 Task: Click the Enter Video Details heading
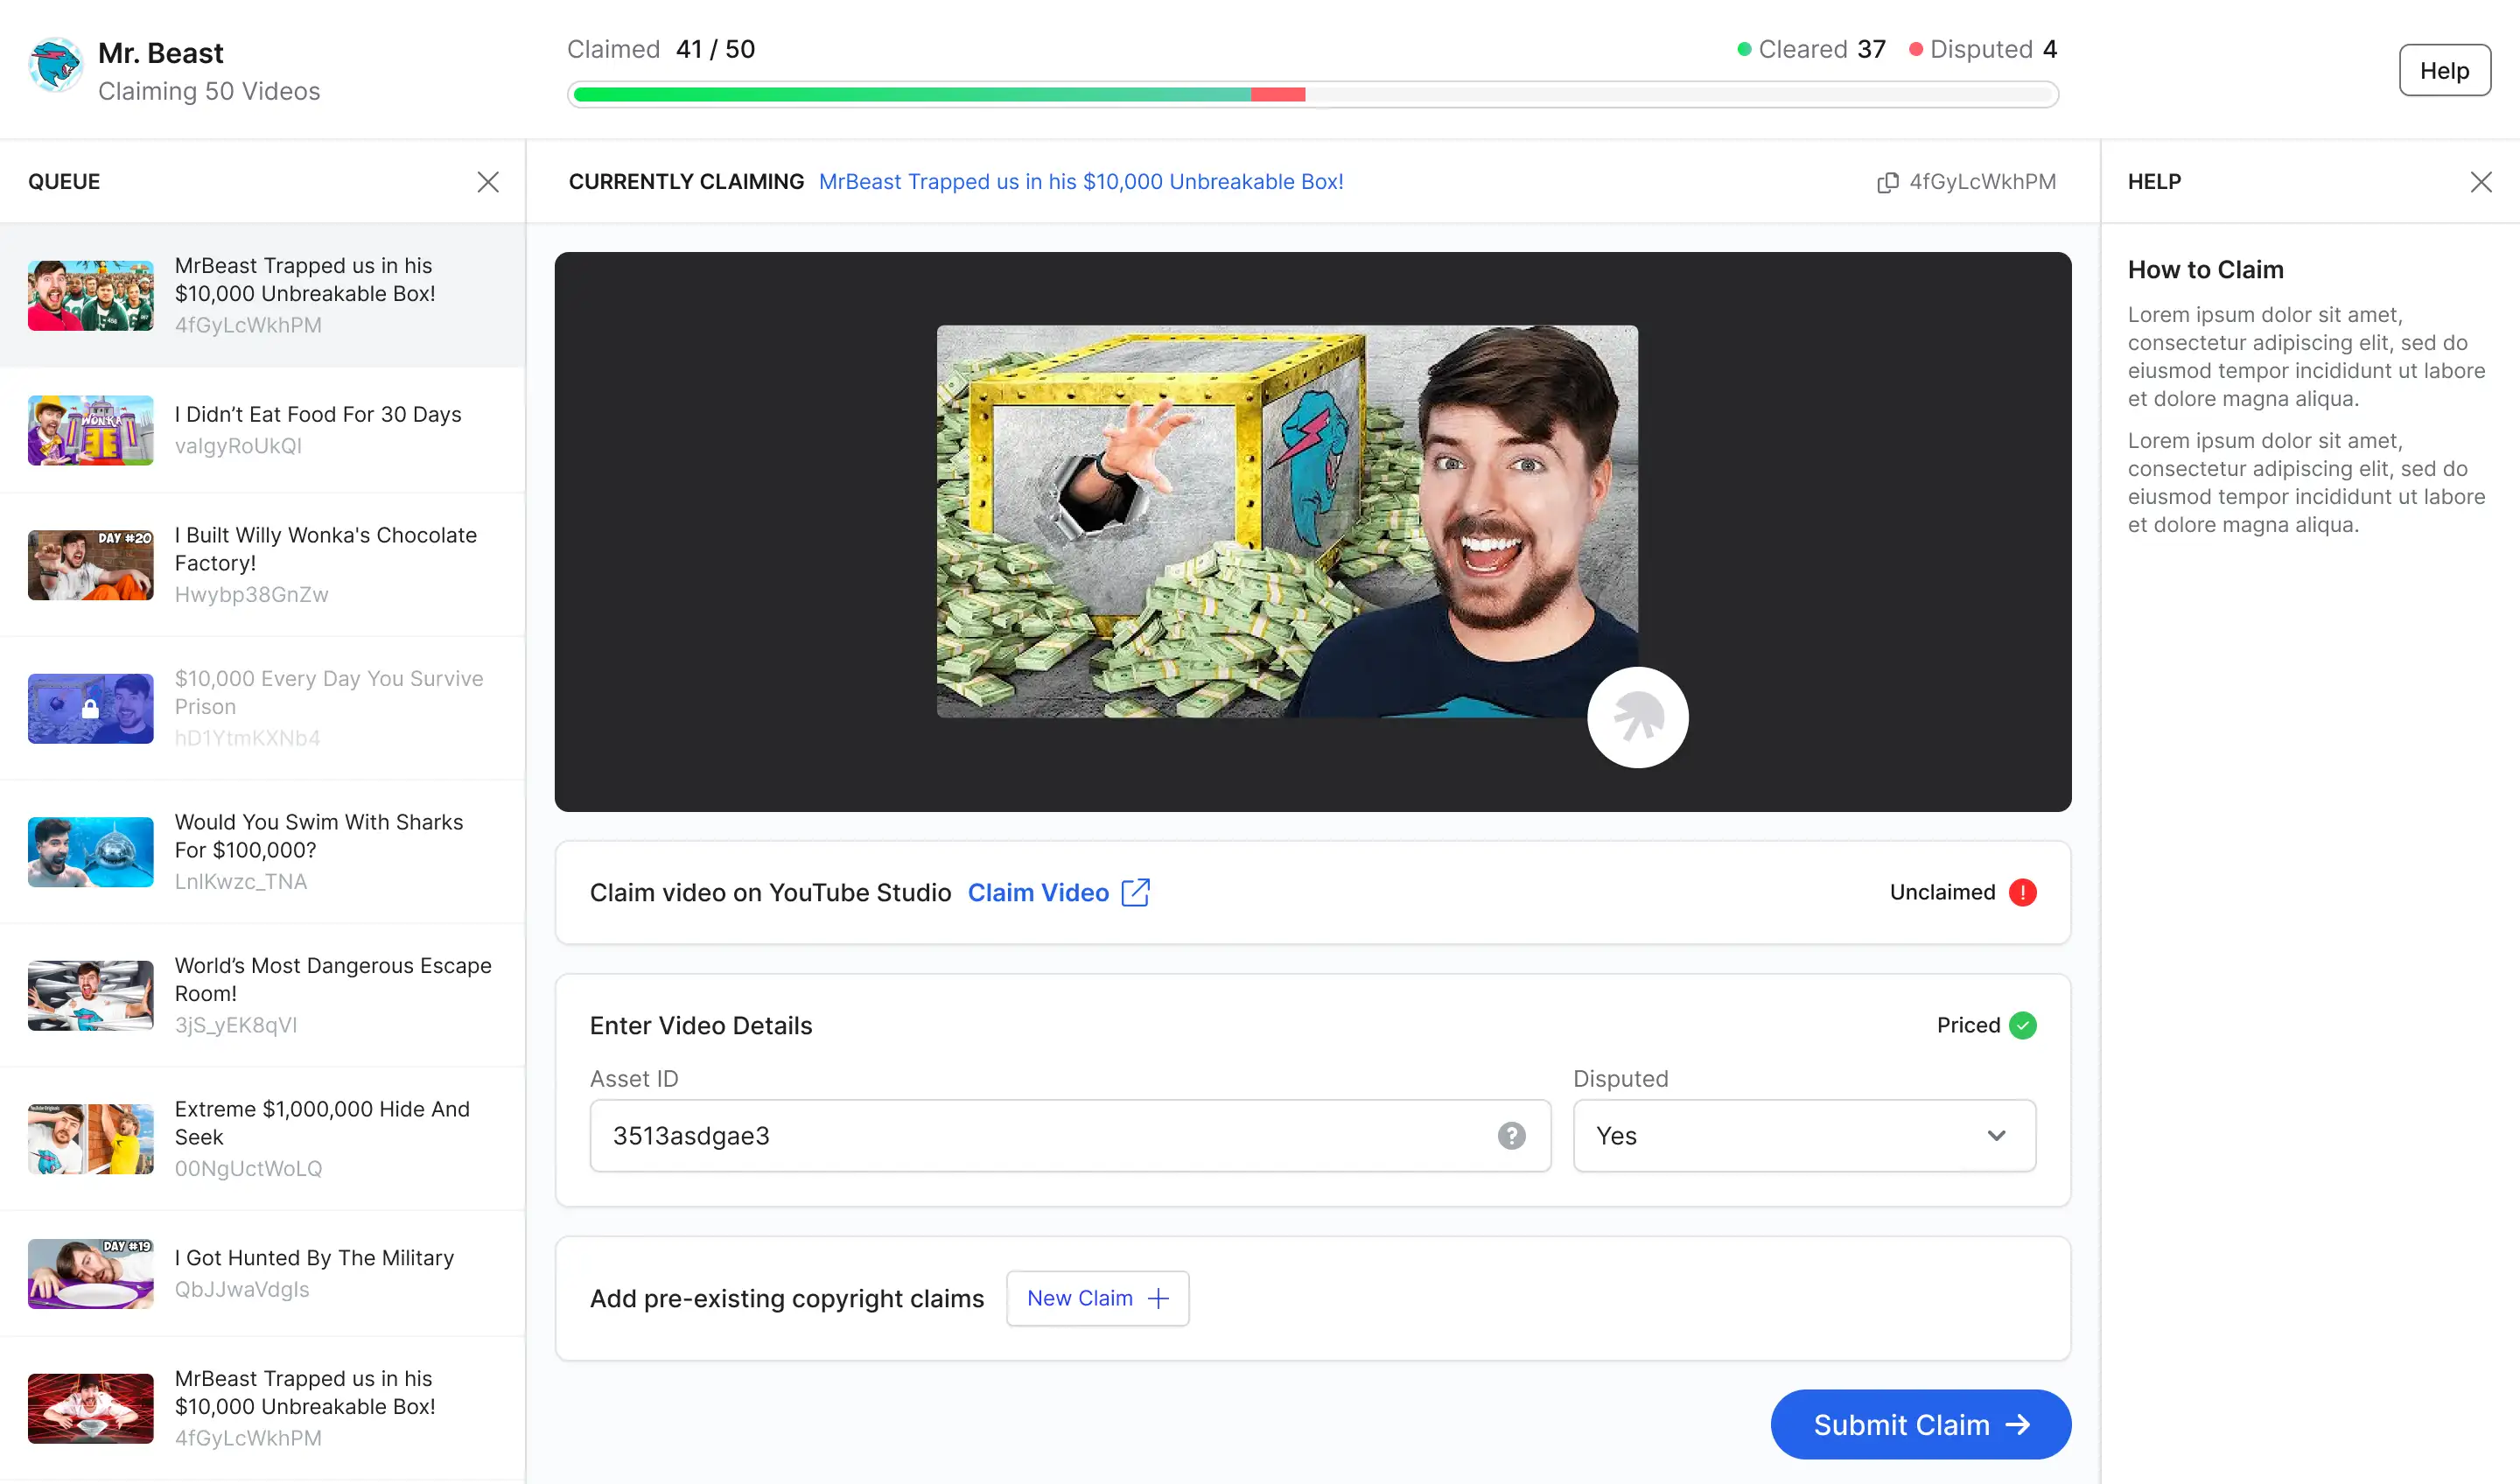pos(701,1025)
